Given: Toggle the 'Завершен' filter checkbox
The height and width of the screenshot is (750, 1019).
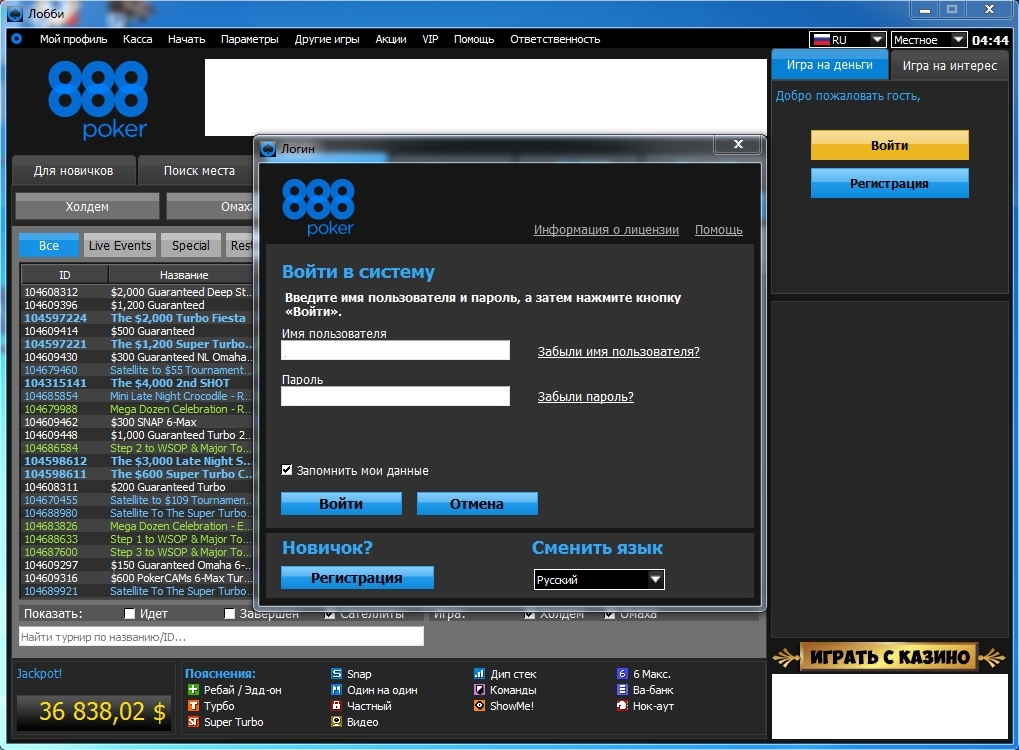Looking at the screenshot, I should (x=229, y=614).
